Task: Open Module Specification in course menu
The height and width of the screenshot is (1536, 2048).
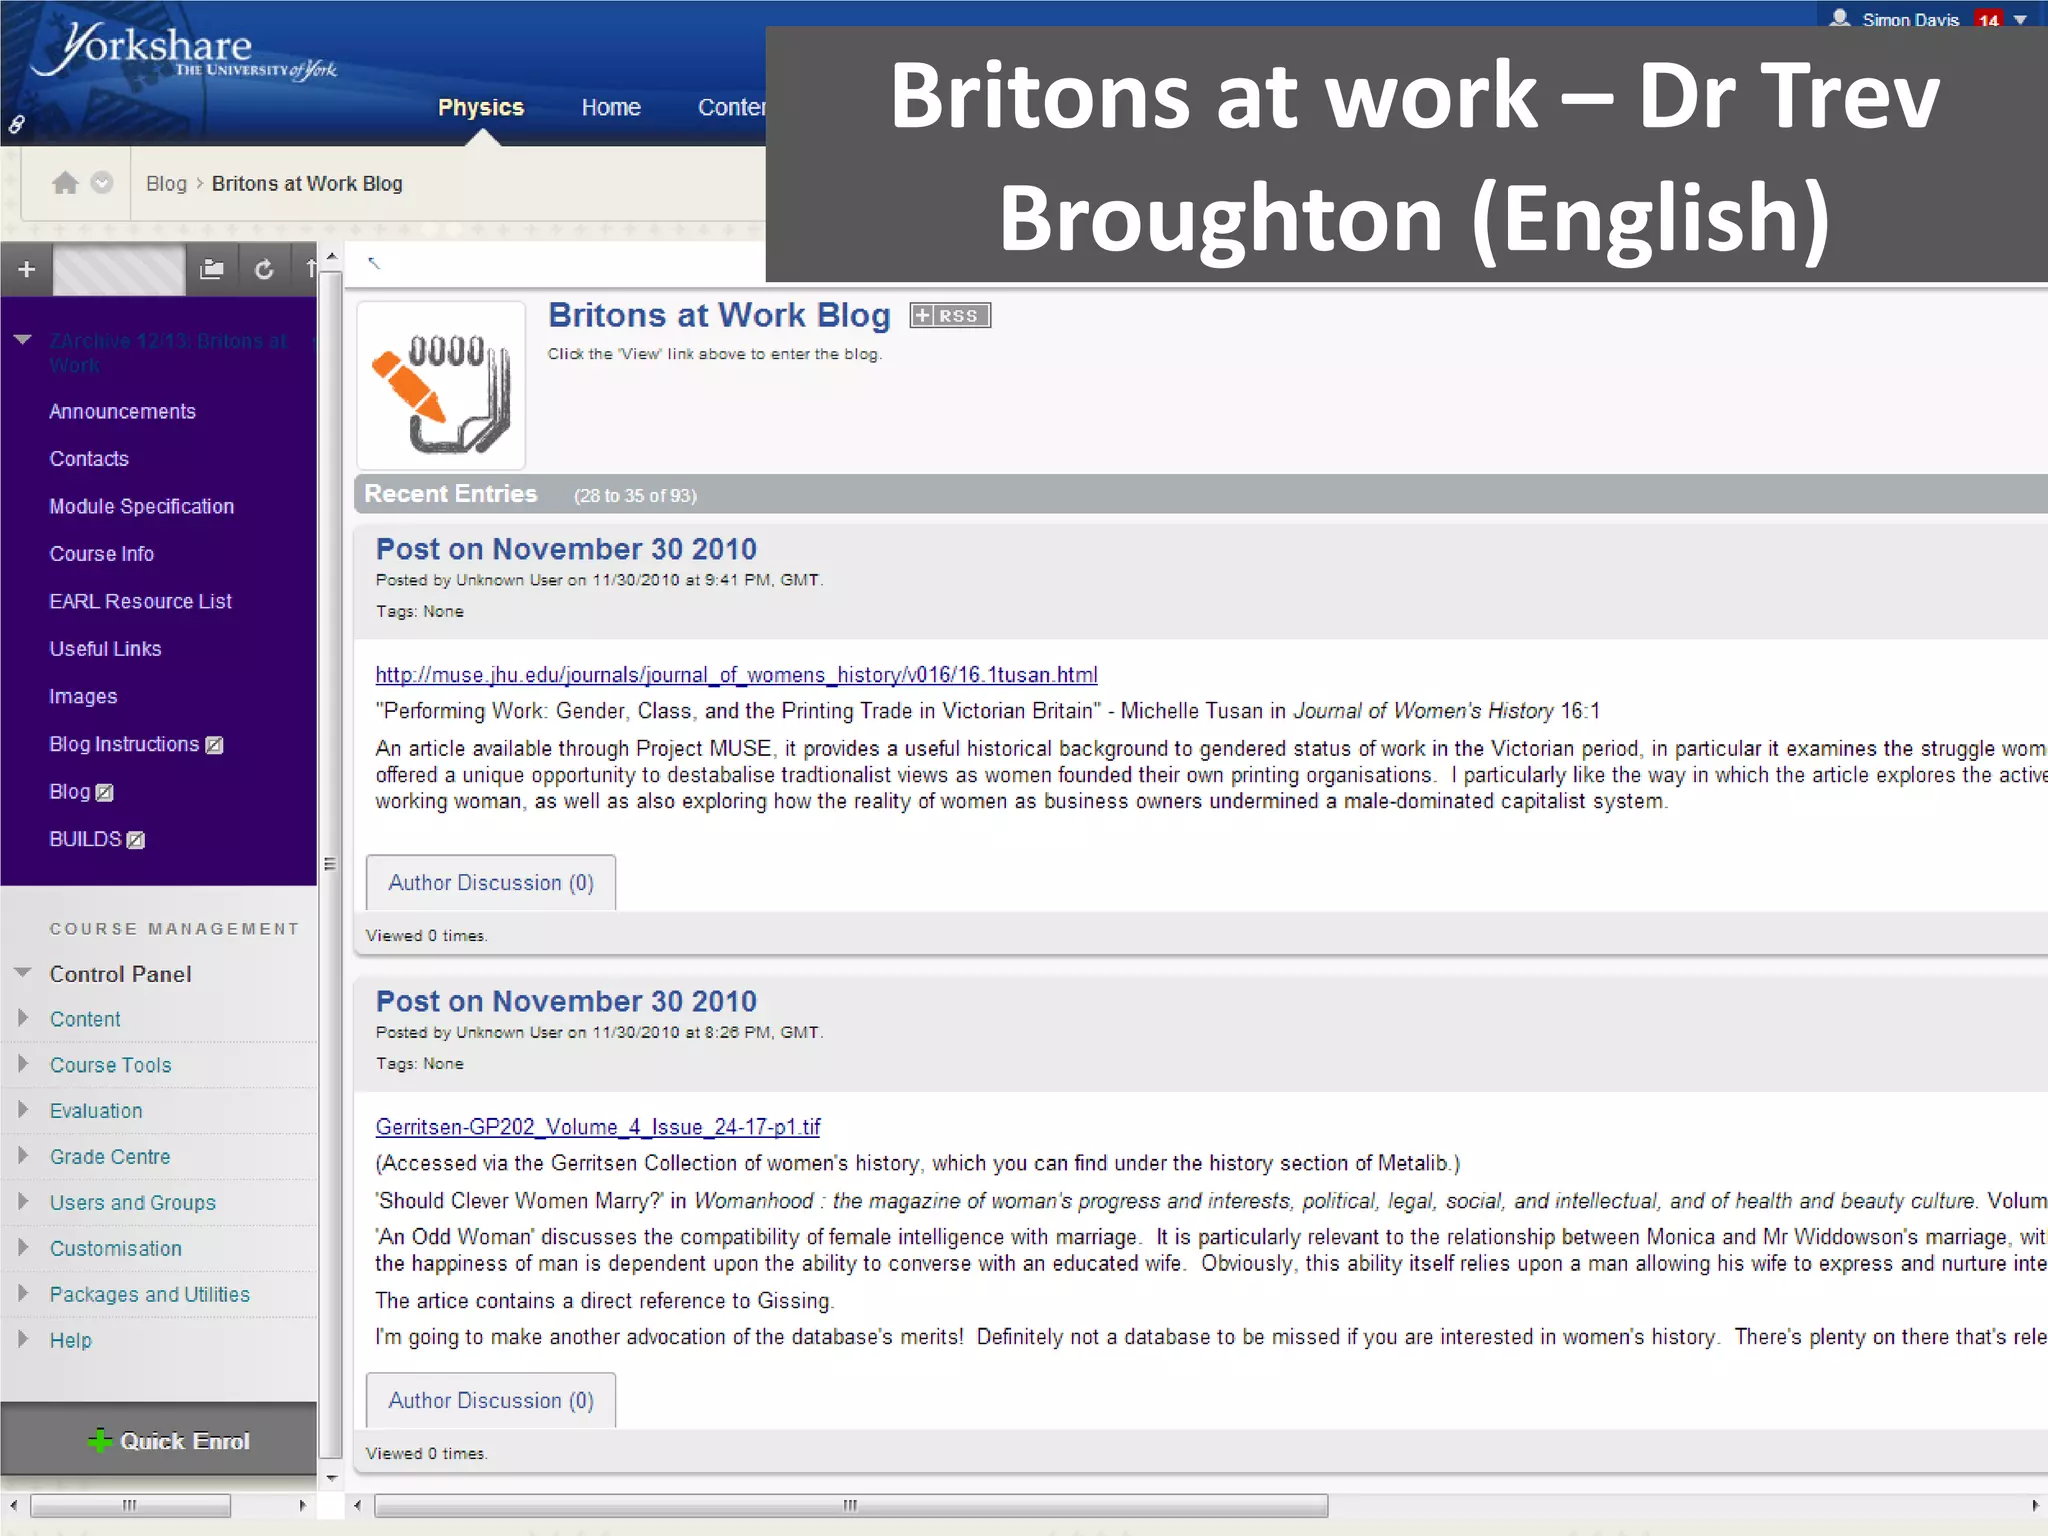Action: pyautogui.click(x=141, y=506)
